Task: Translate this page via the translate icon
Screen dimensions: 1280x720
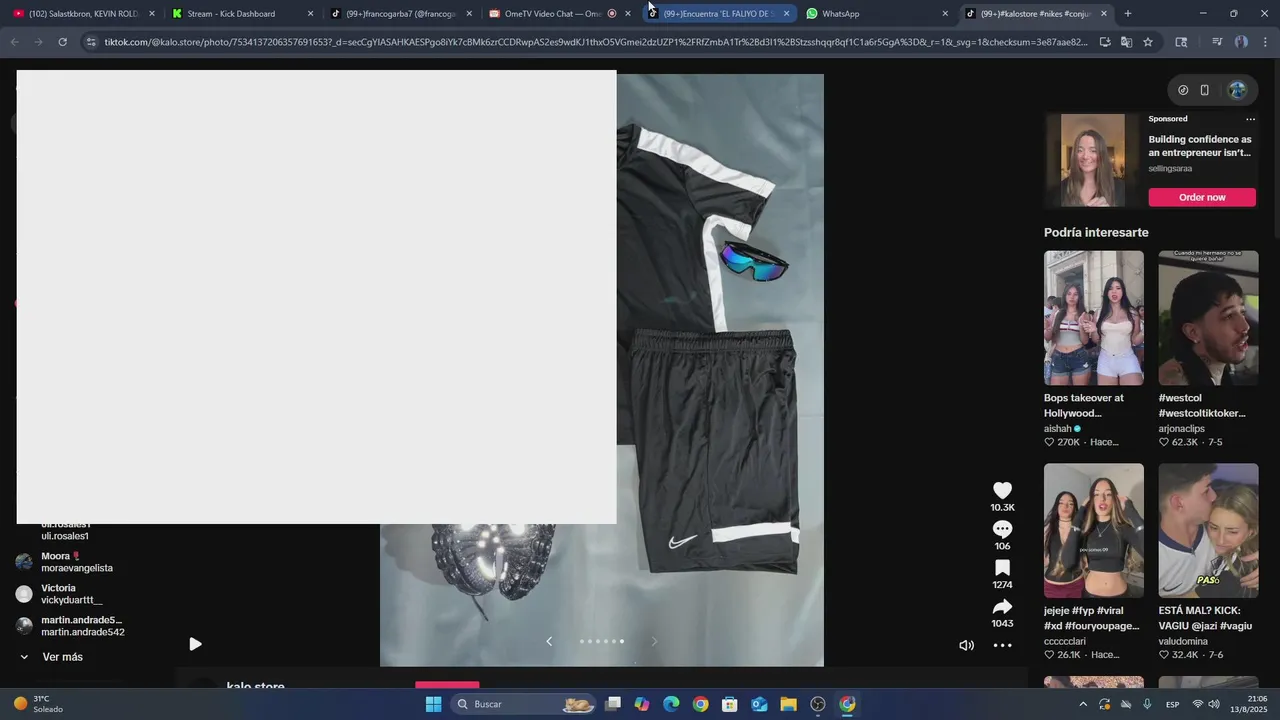Action: coord(1126,42)
